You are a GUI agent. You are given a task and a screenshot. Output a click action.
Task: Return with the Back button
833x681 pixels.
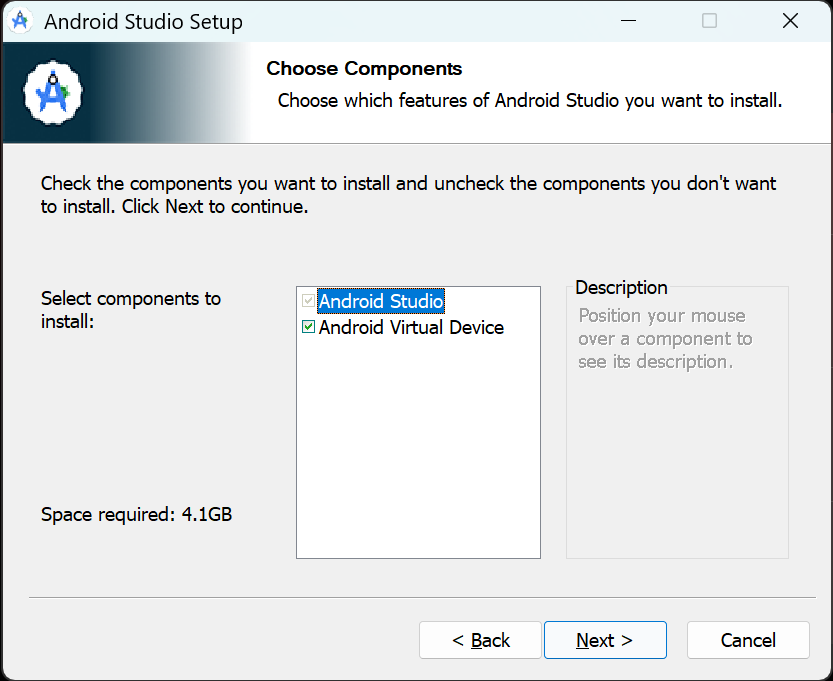tap(480, 640)
